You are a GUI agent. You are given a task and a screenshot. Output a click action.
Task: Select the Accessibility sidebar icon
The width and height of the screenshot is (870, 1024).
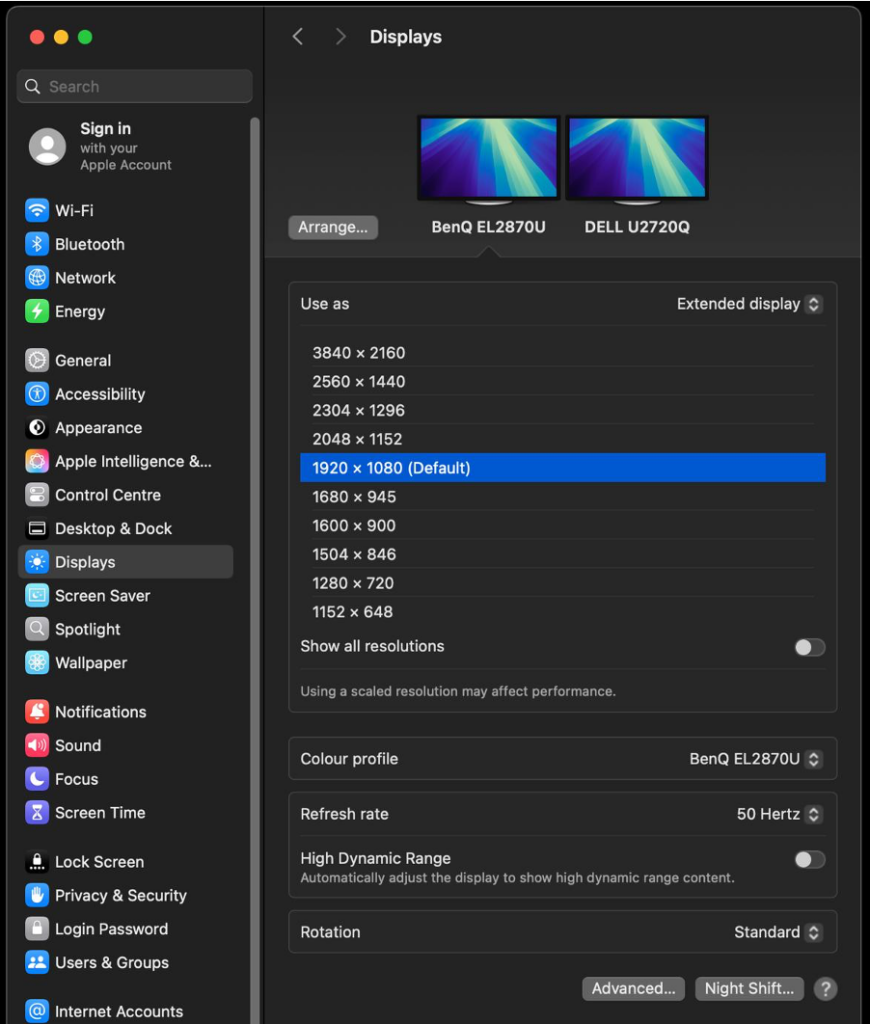(37, 394)
